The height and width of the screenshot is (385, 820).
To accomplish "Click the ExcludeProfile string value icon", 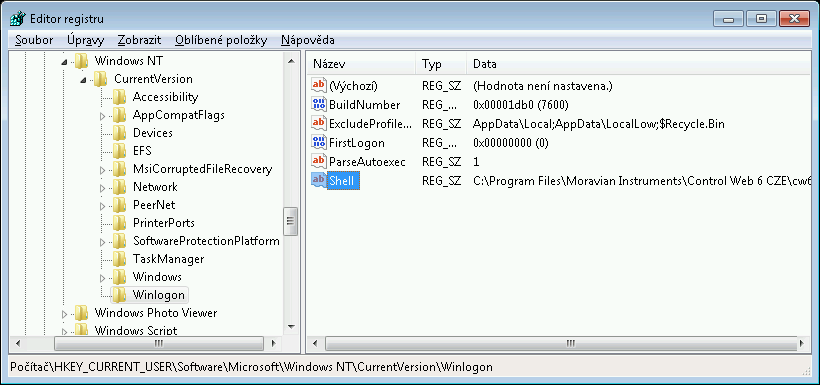I will (318, 123).
